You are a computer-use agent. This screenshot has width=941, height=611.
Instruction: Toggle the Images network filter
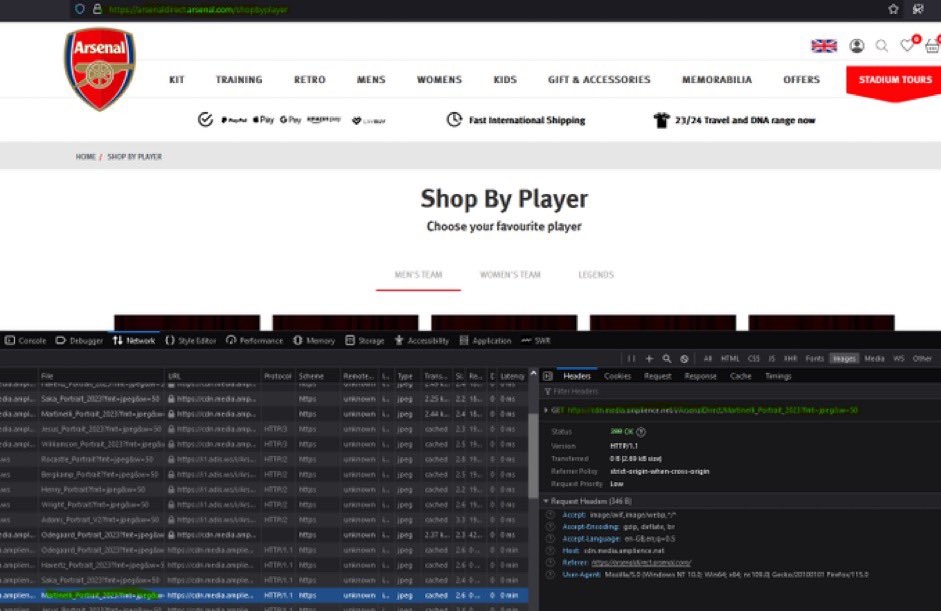[844, 358]
